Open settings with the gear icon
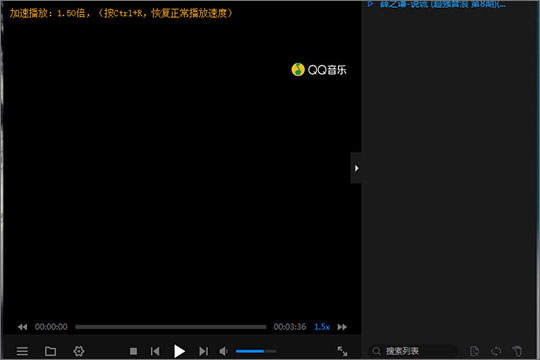540x360 pixels. click(79, 351)
